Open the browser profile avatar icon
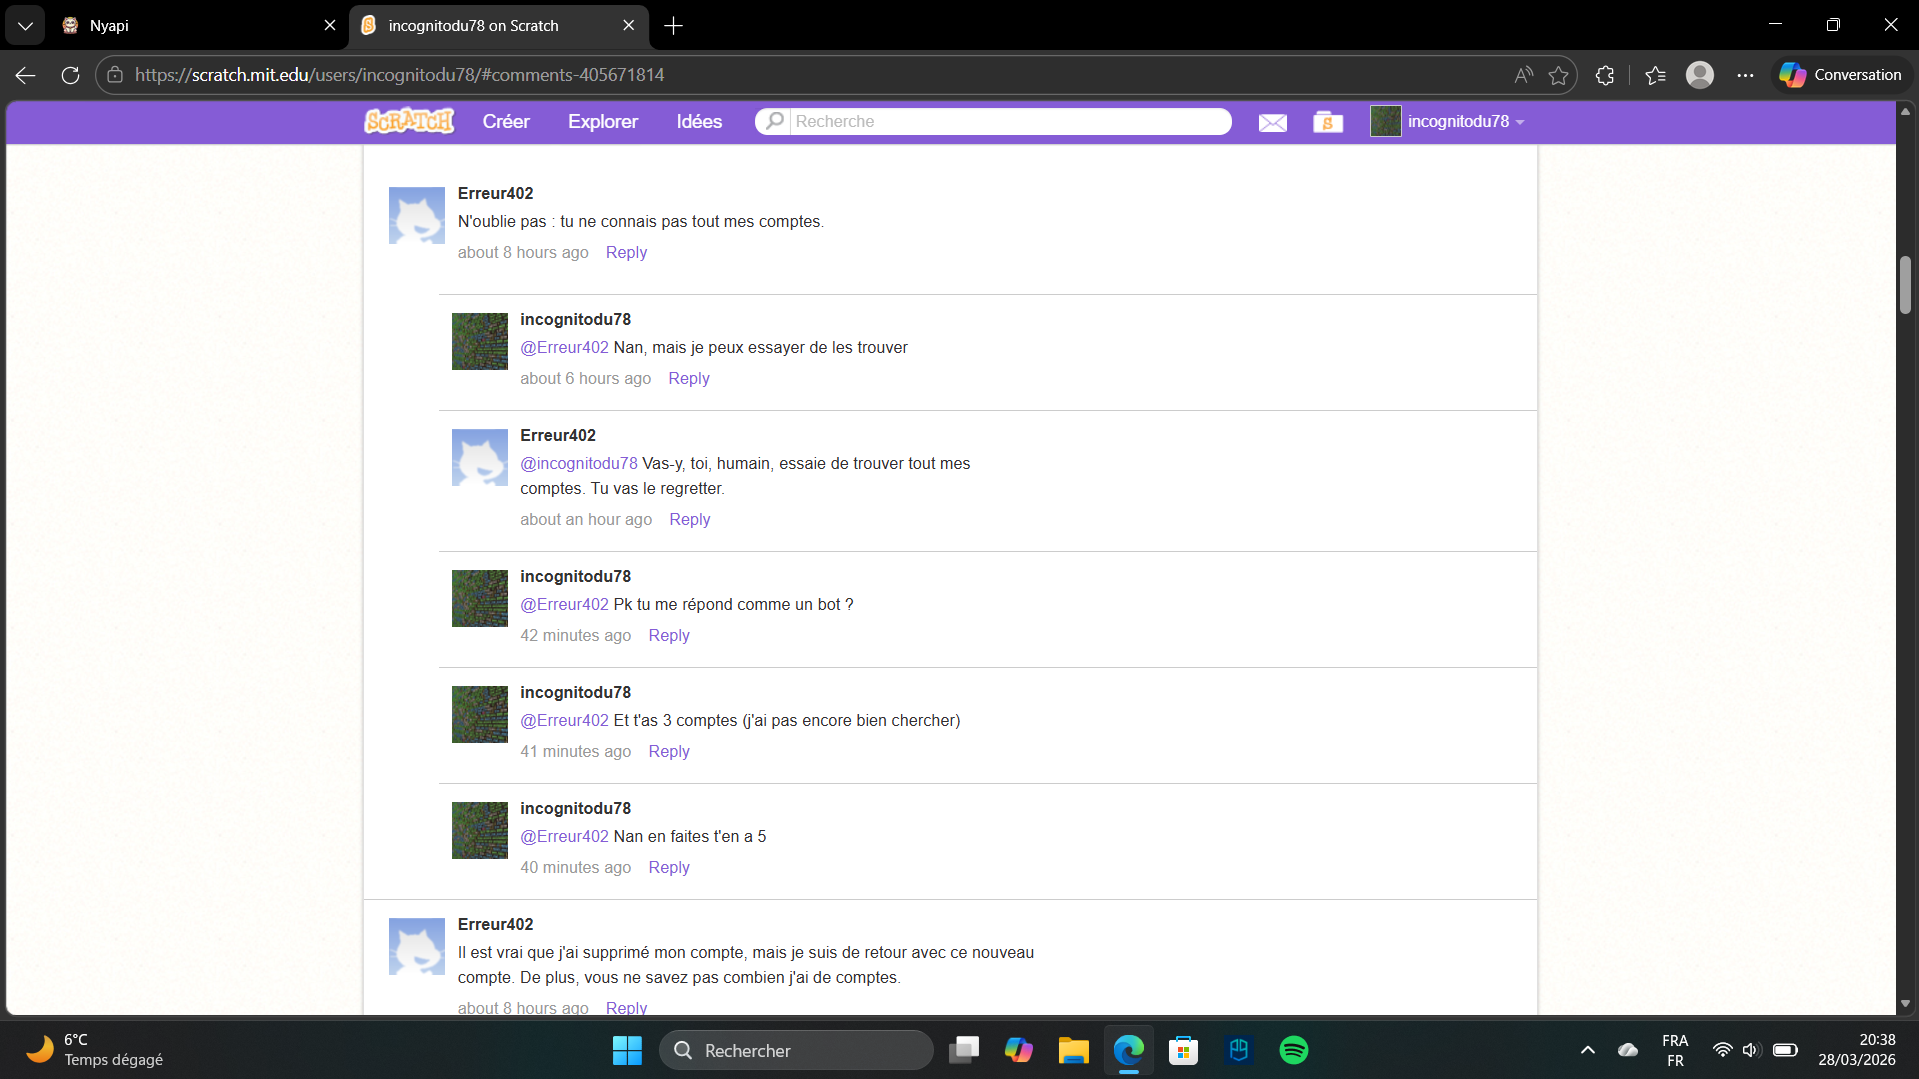1919x1079 pixels. tap(1699, 75)
